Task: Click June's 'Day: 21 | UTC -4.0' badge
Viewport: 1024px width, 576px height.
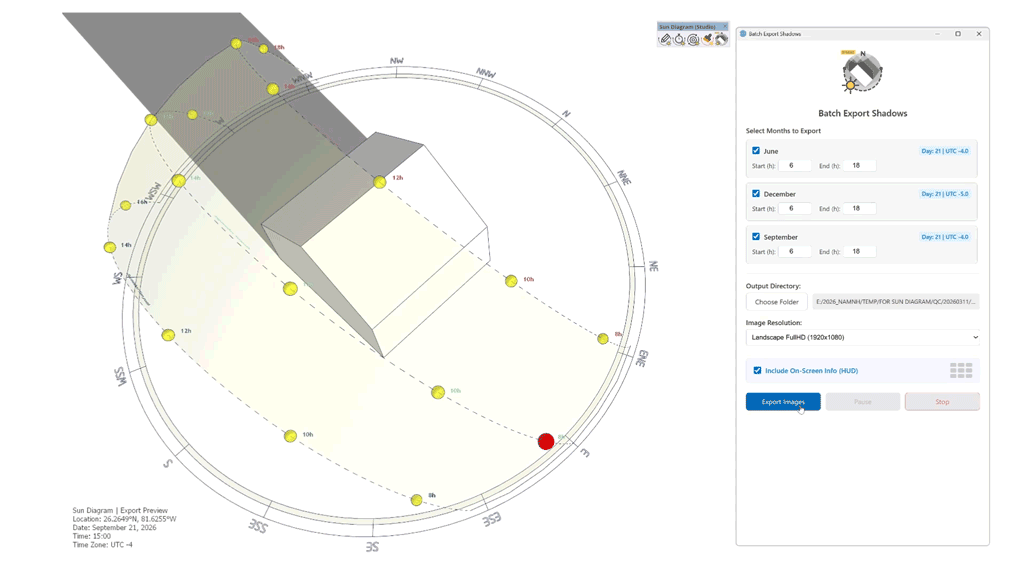Action: pos(944,151)
